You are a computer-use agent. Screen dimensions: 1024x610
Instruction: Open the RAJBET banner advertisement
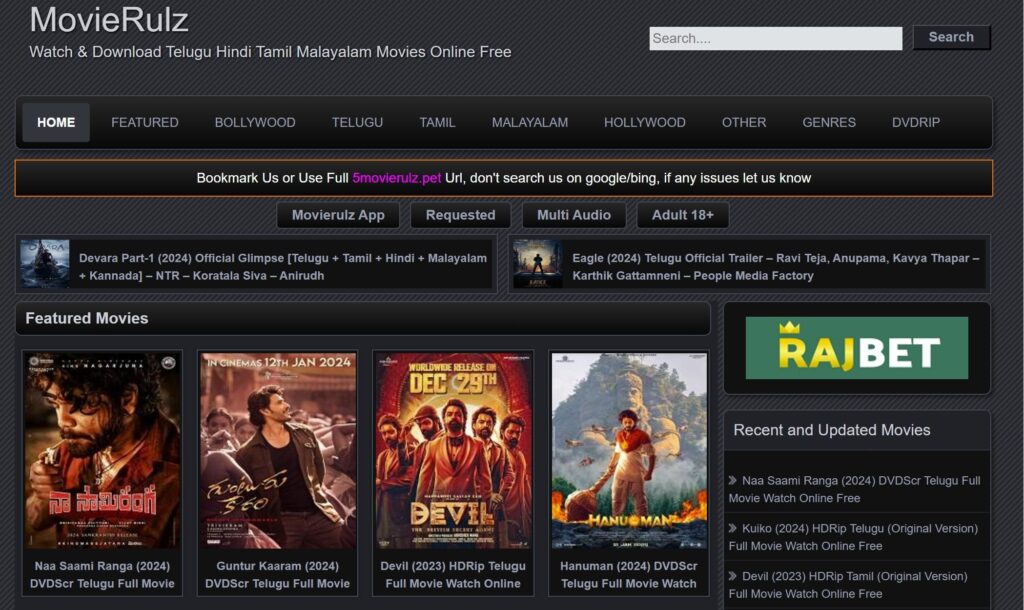(856, 347)
